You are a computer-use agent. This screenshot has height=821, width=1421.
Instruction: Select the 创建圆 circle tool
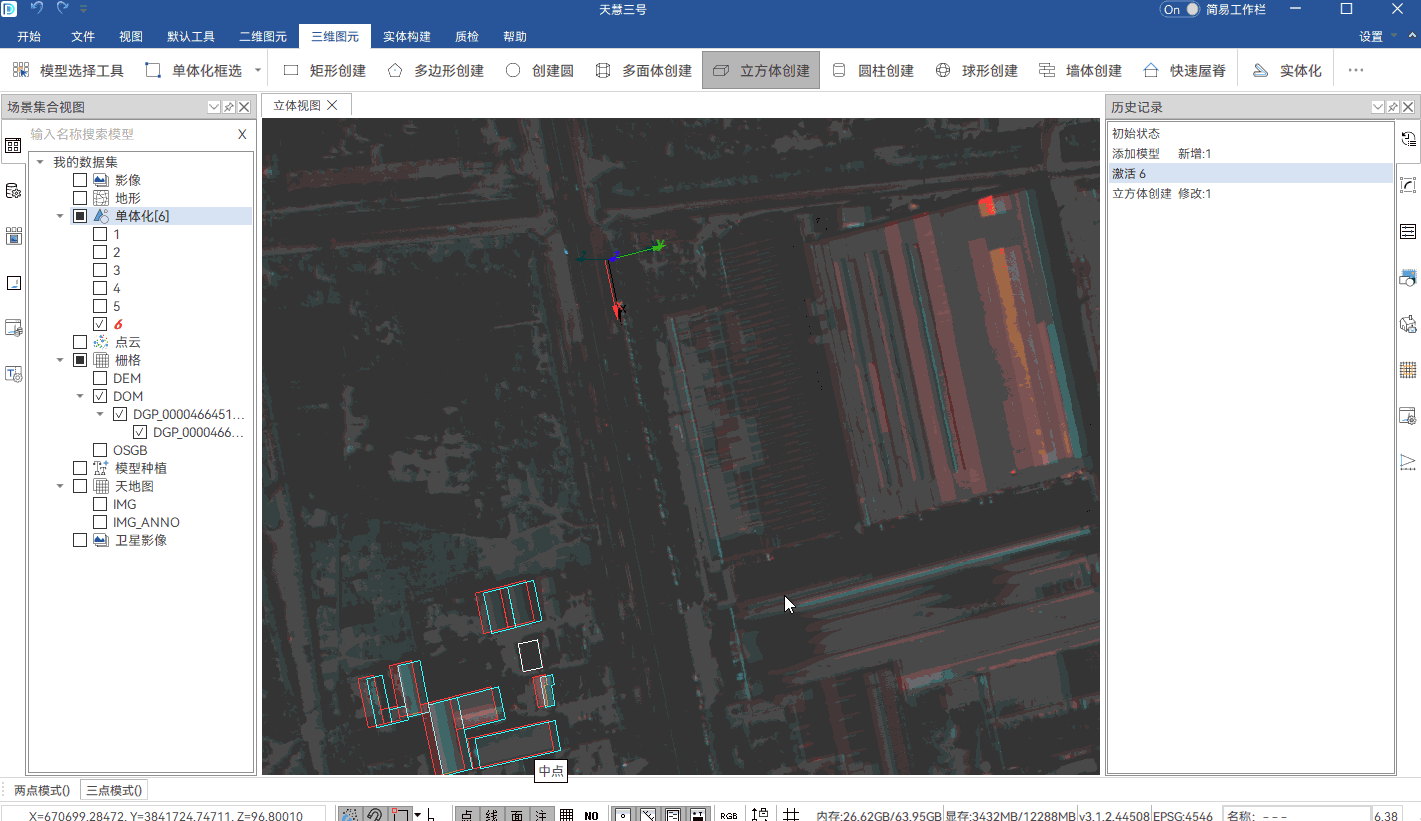tap(540, 71)
